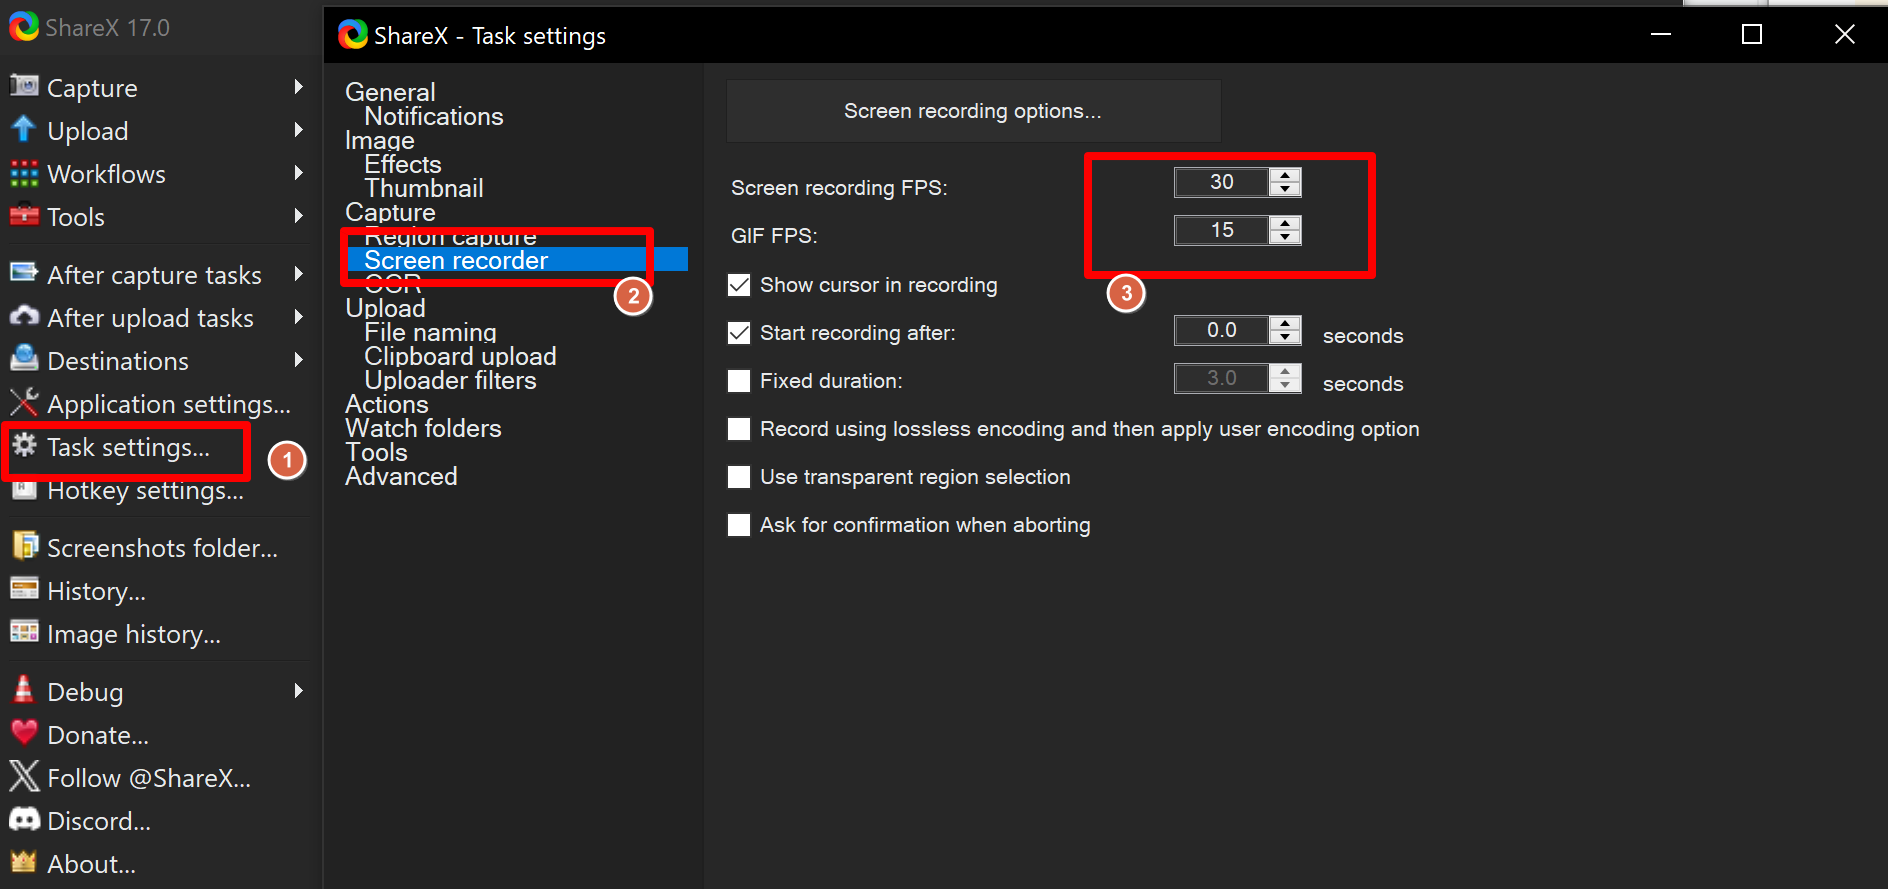Open Hotkey settings menu entry
The image size is (1888, 889).
[x=145, y=491]
